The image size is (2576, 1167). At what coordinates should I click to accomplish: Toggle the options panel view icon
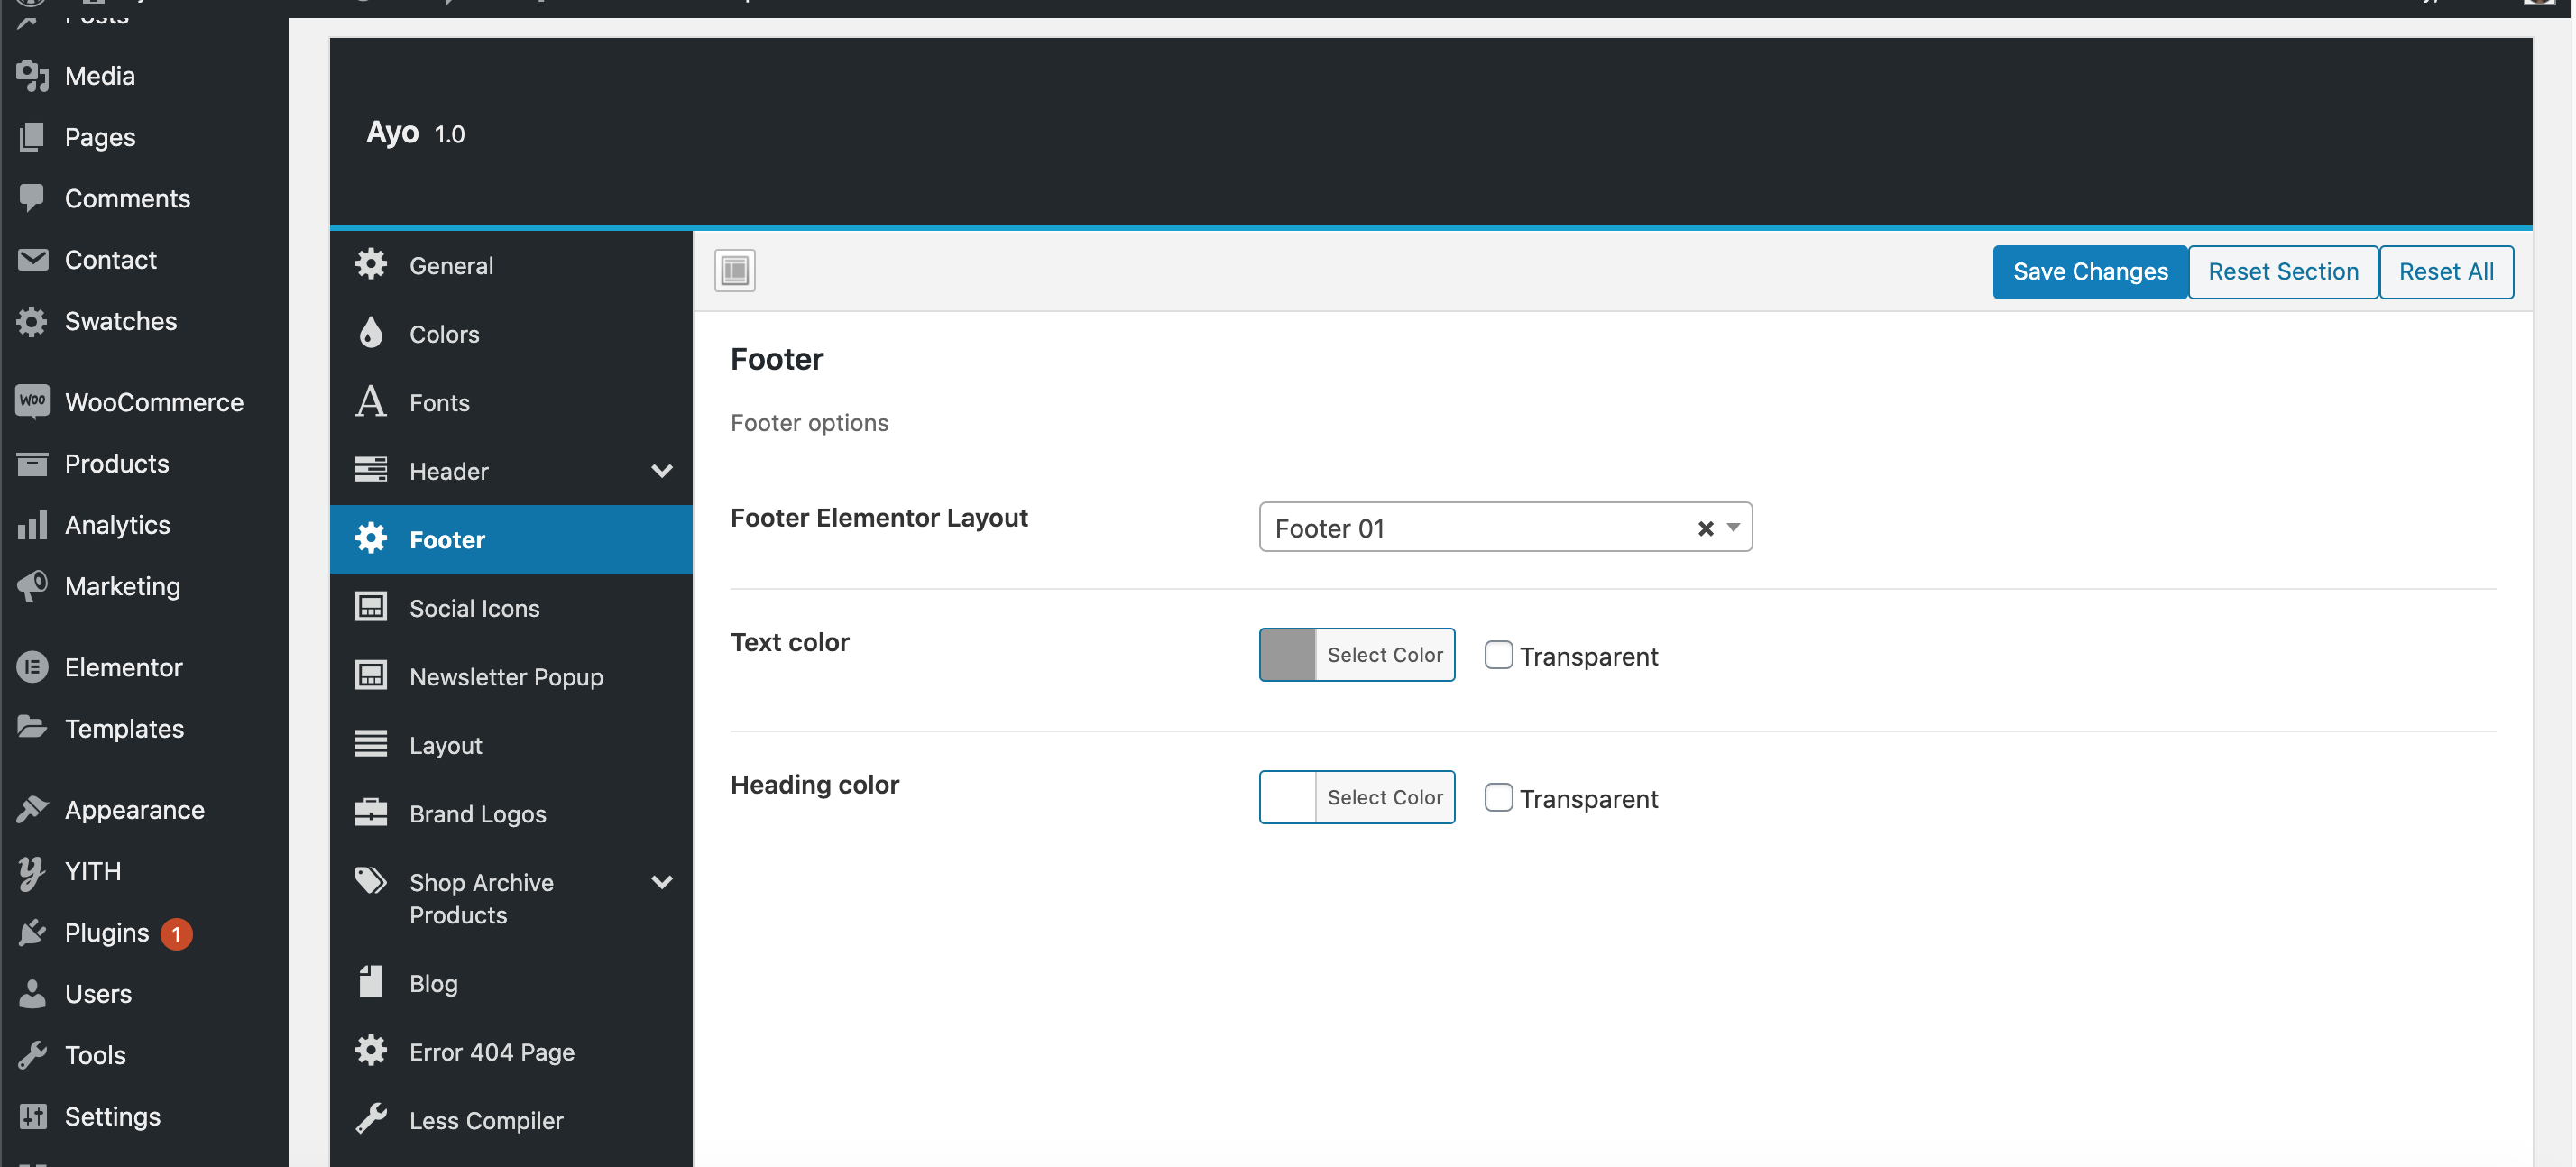(735, 270)
